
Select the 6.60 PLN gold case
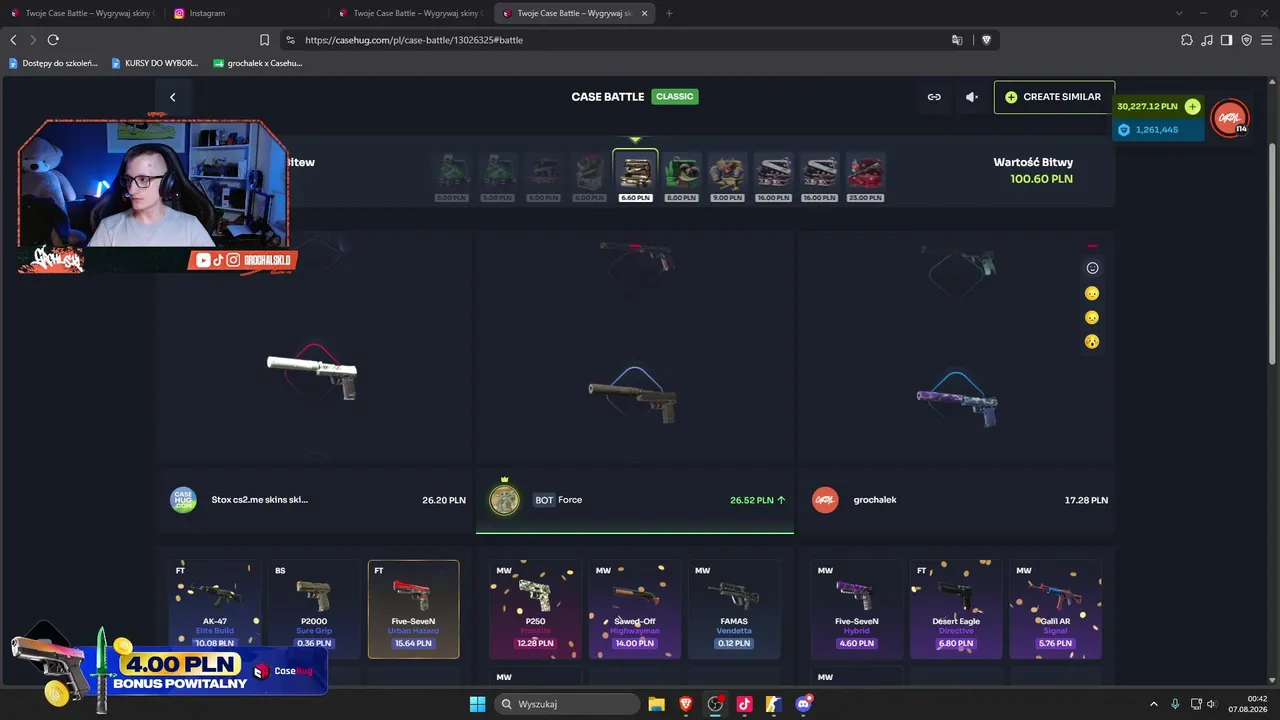click(635, 176)
